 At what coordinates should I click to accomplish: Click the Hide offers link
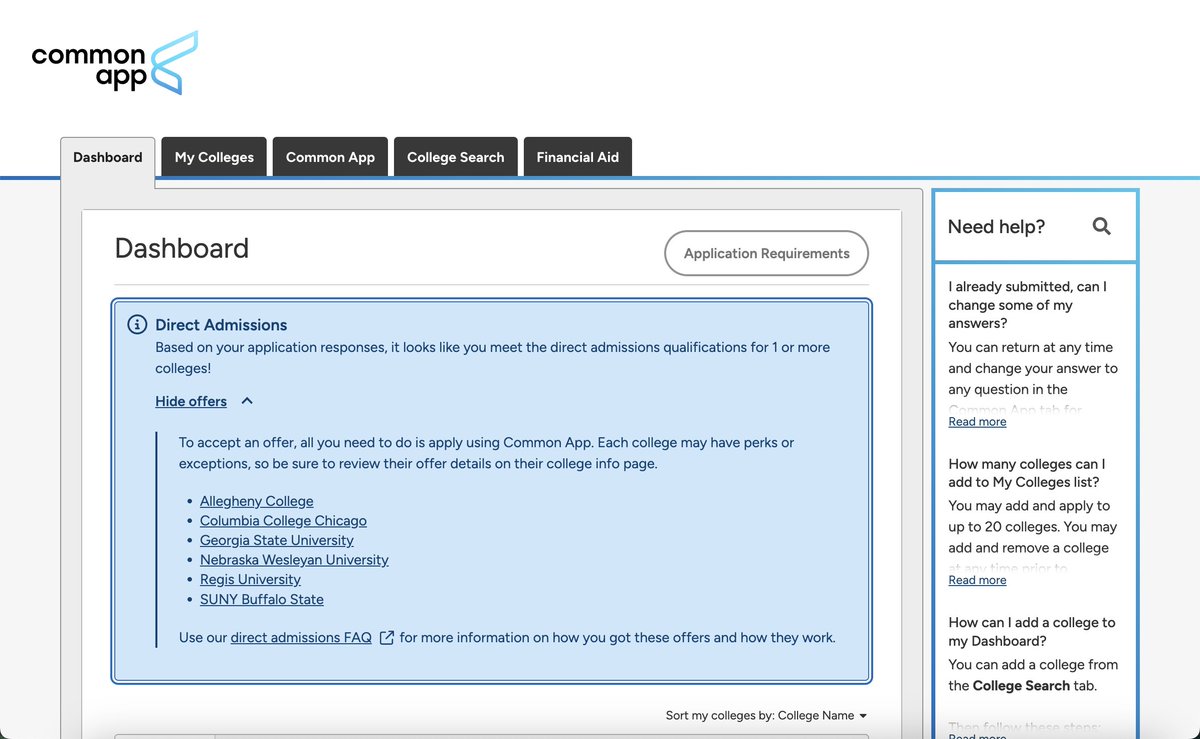(191, 401)
